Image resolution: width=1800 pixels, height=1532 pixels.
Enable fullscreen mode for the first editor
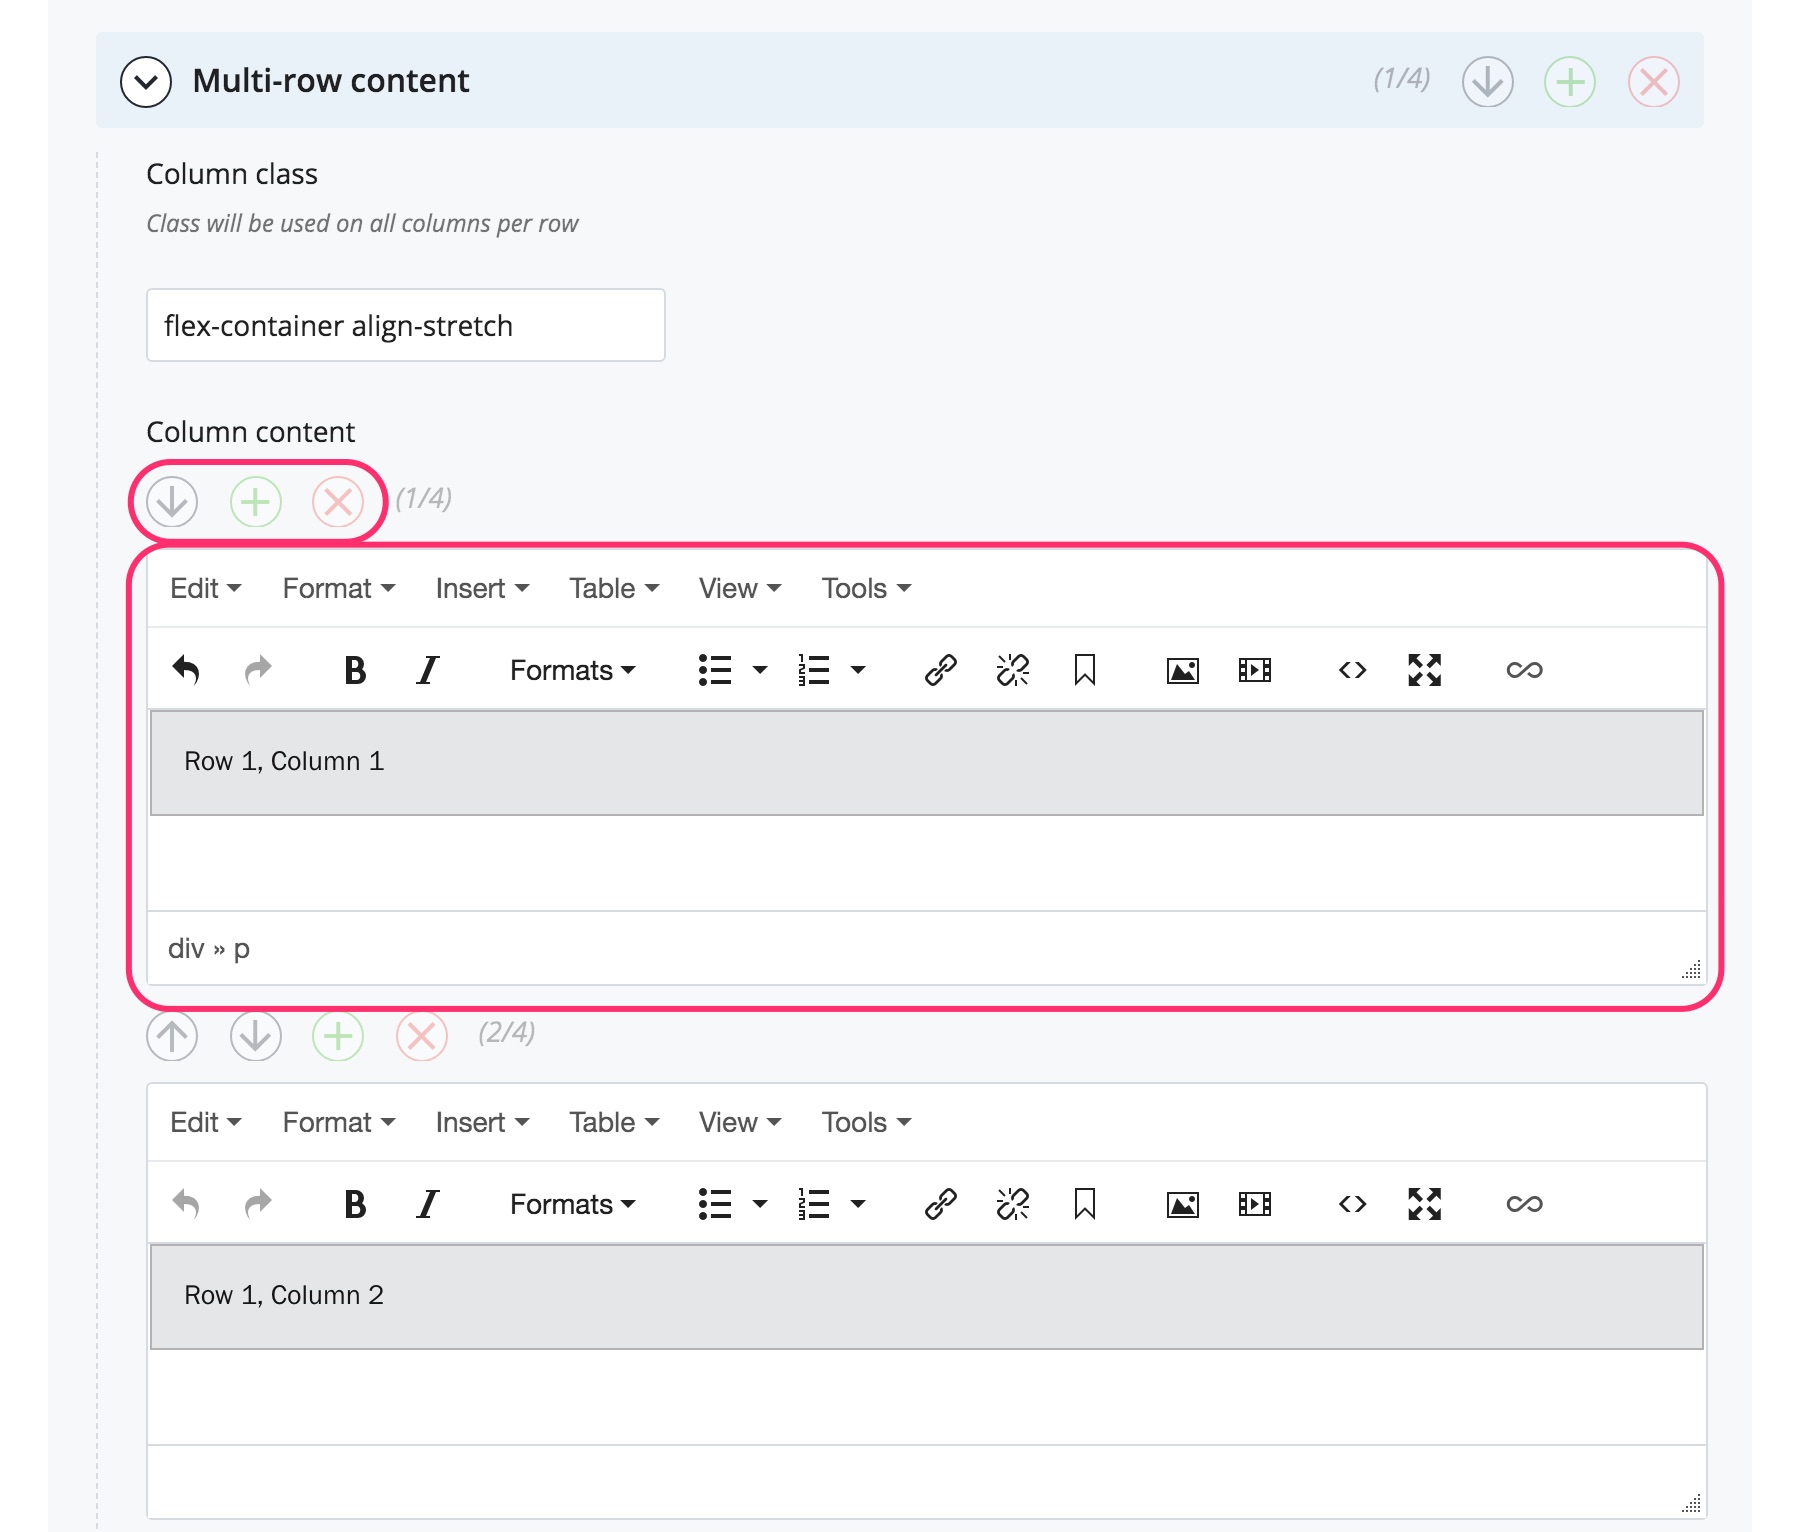[x=1424, y=670]
